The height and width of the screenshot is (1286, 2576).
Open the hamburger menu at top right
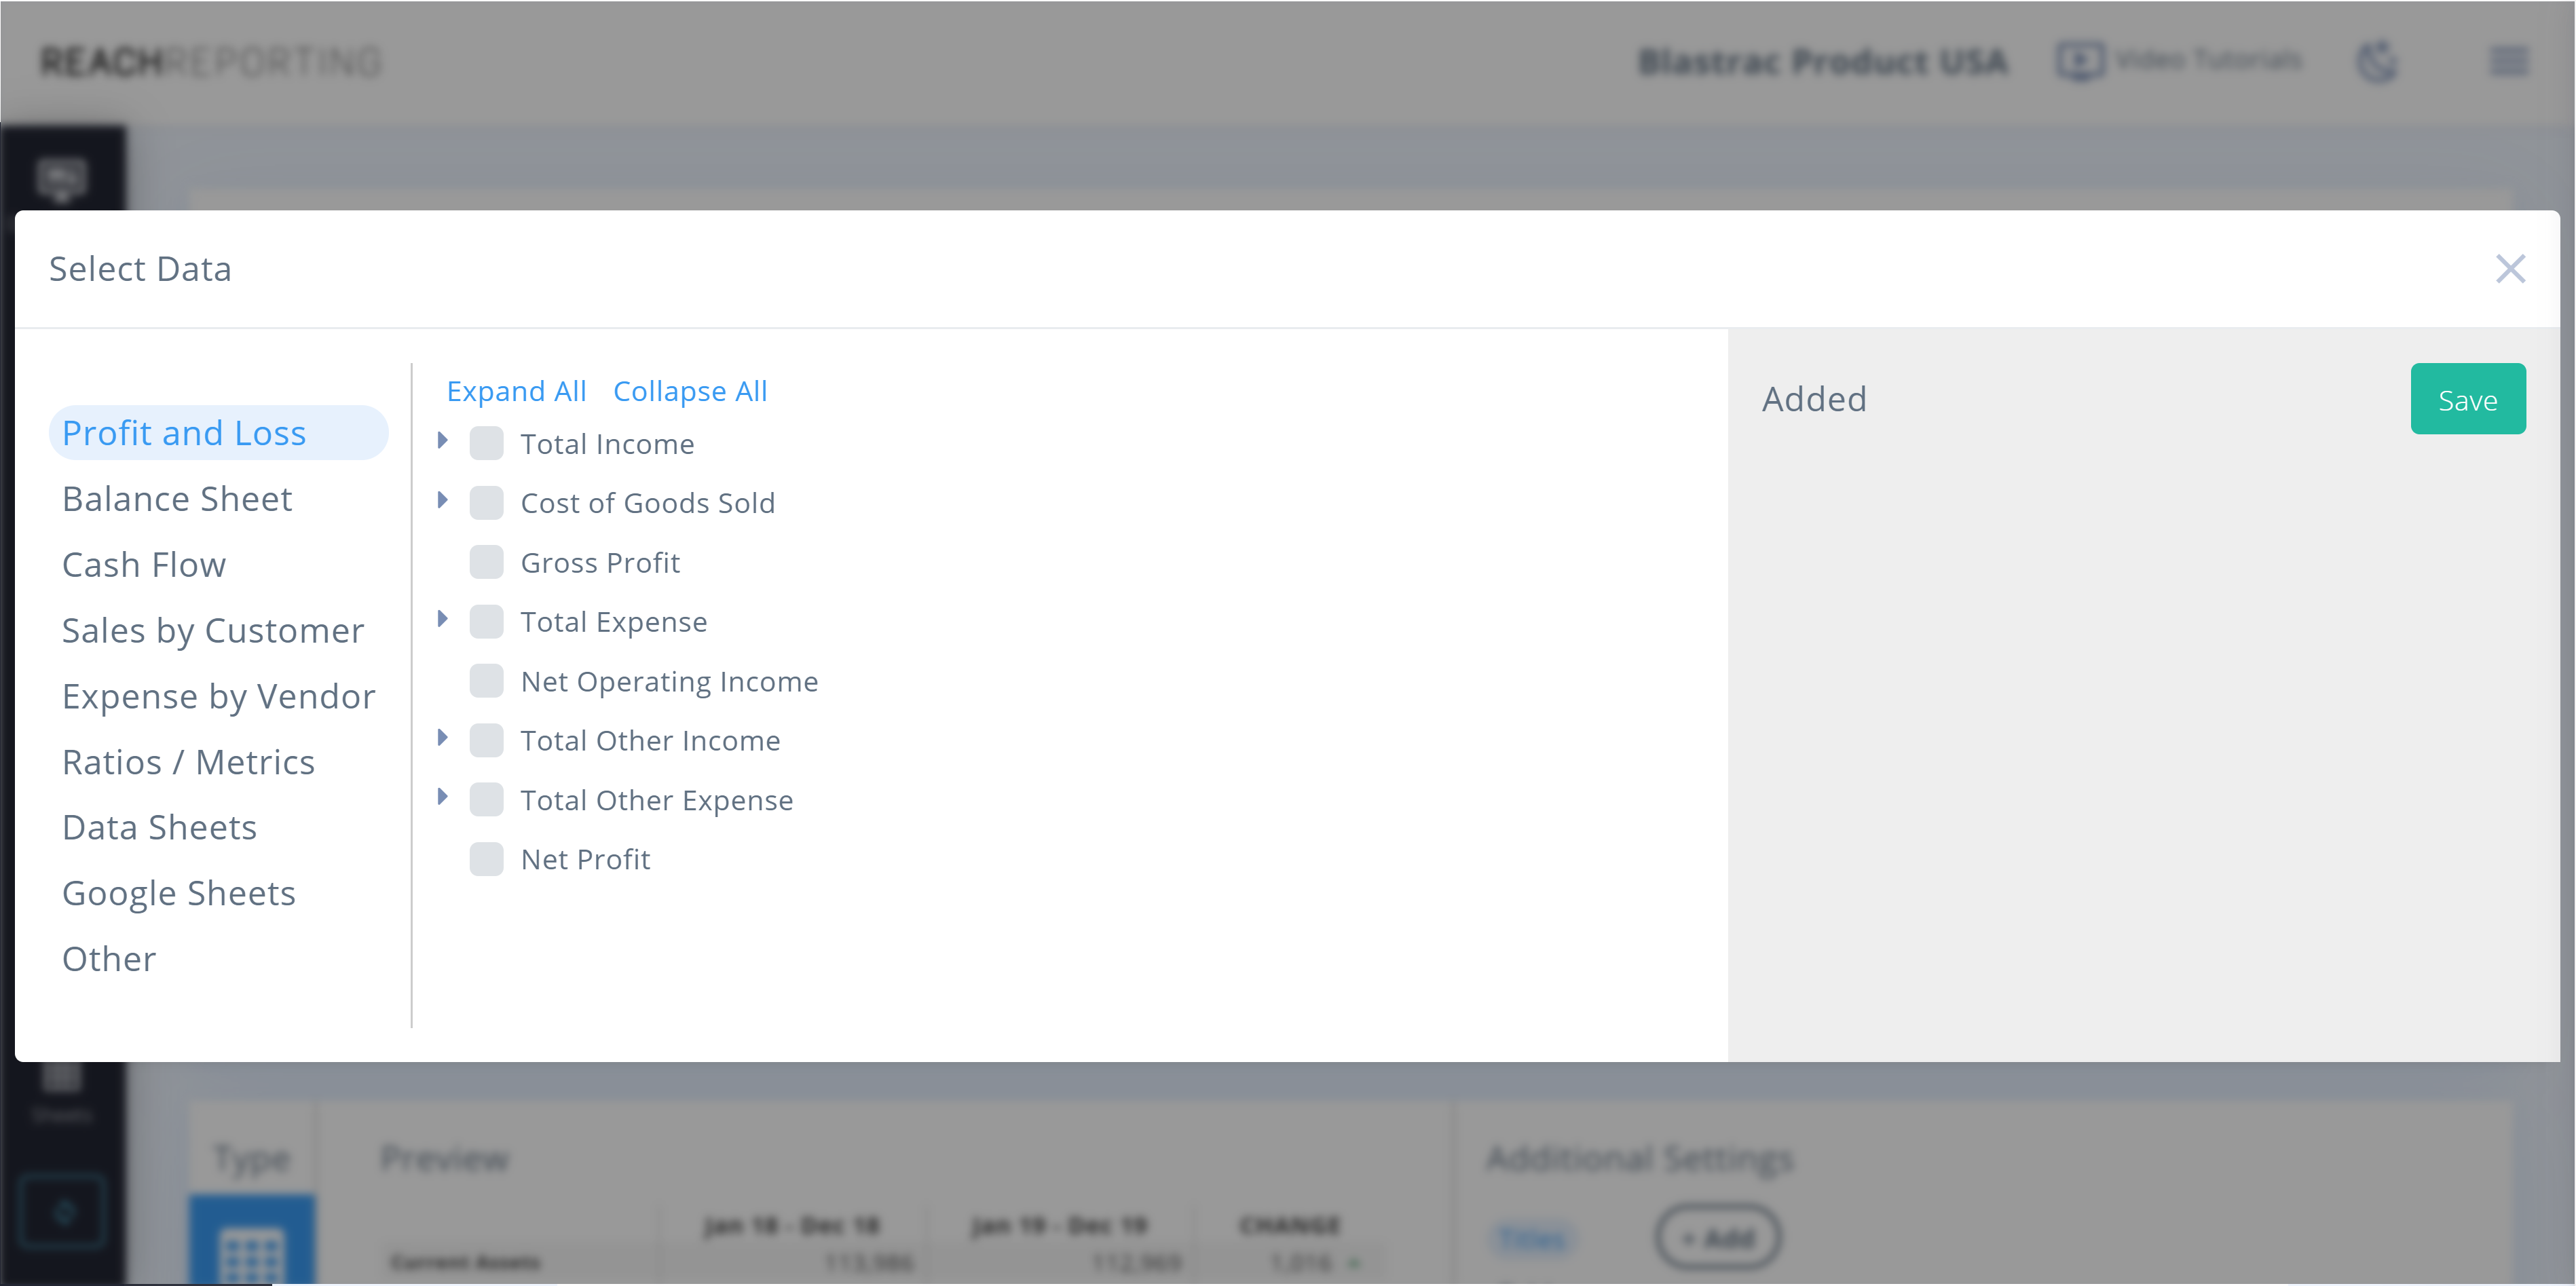2510,60
